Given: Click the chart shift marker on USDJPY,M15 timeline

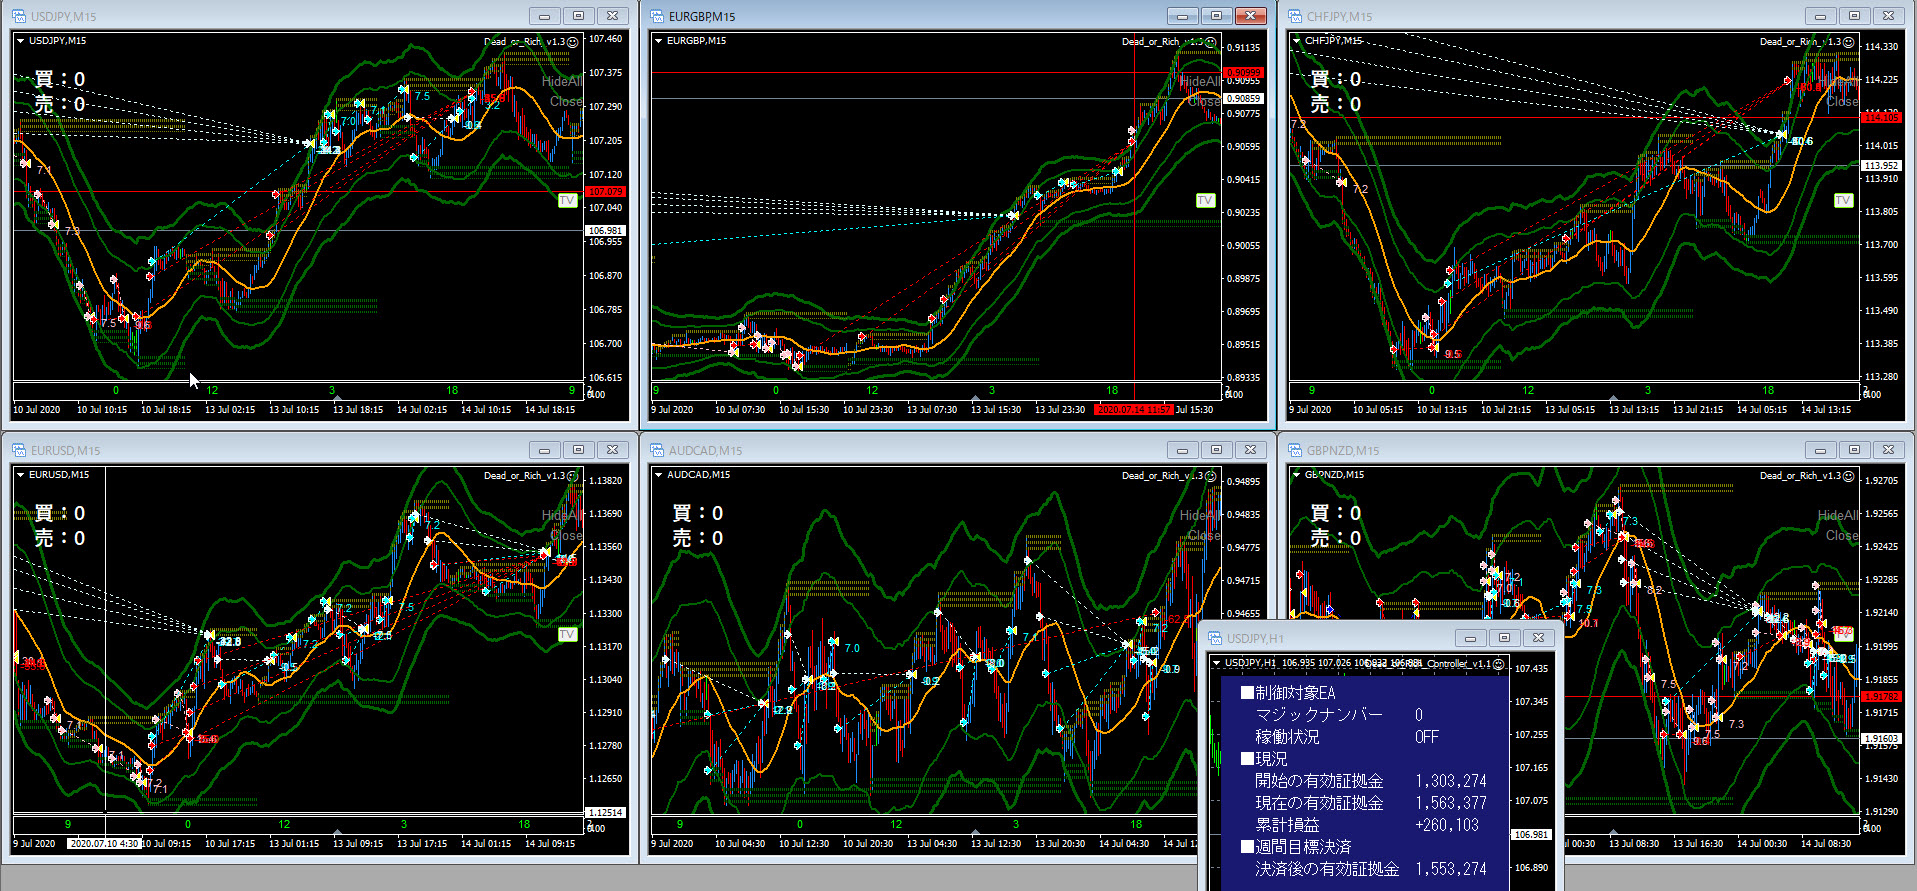Looking at the screenshot, I should 337,398.
